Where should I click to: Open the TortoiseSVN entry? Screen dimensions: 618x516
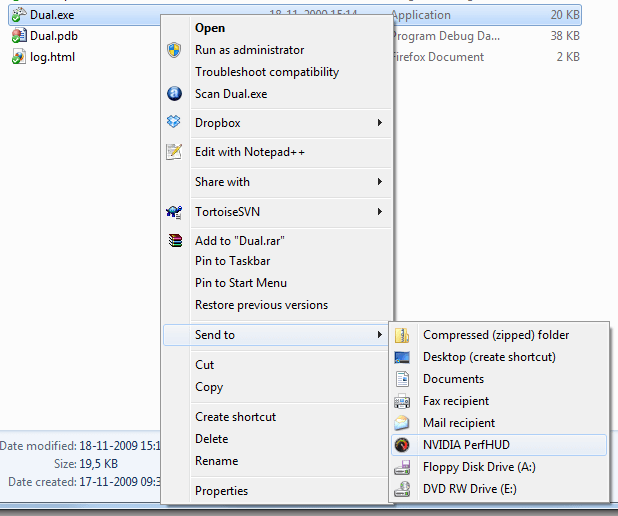(277, 212)
